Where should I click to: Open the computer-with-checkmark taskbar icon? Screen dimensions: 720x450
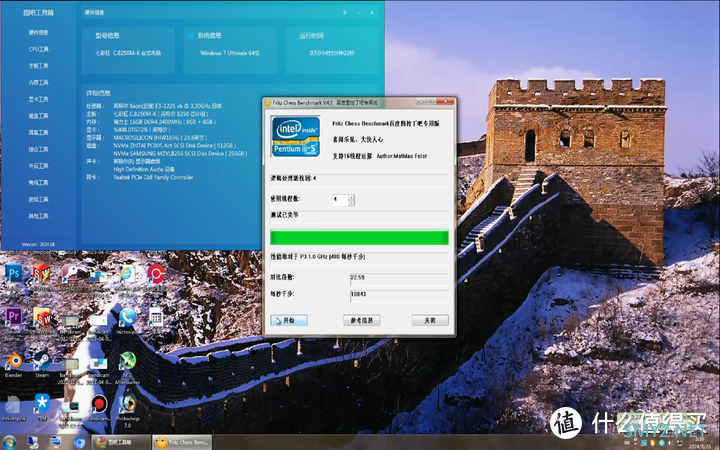pyautogui.click(x=33, y=443)
